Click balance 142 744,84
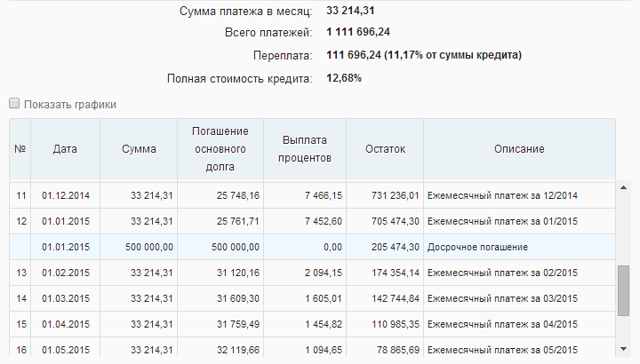The image size is (640, 364). click(395, 299)
